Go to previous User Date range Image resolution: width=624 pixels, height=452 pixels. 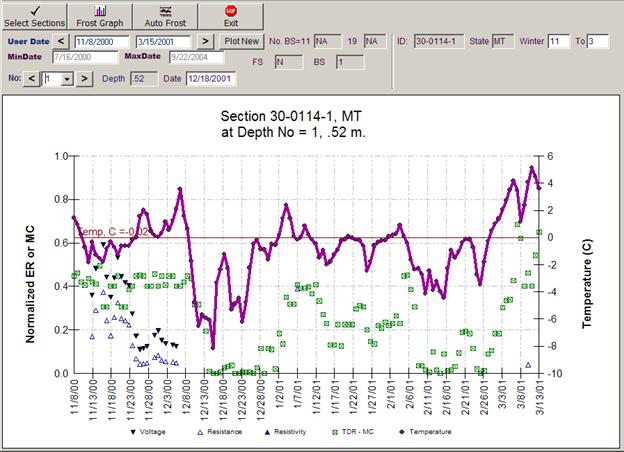61,41
